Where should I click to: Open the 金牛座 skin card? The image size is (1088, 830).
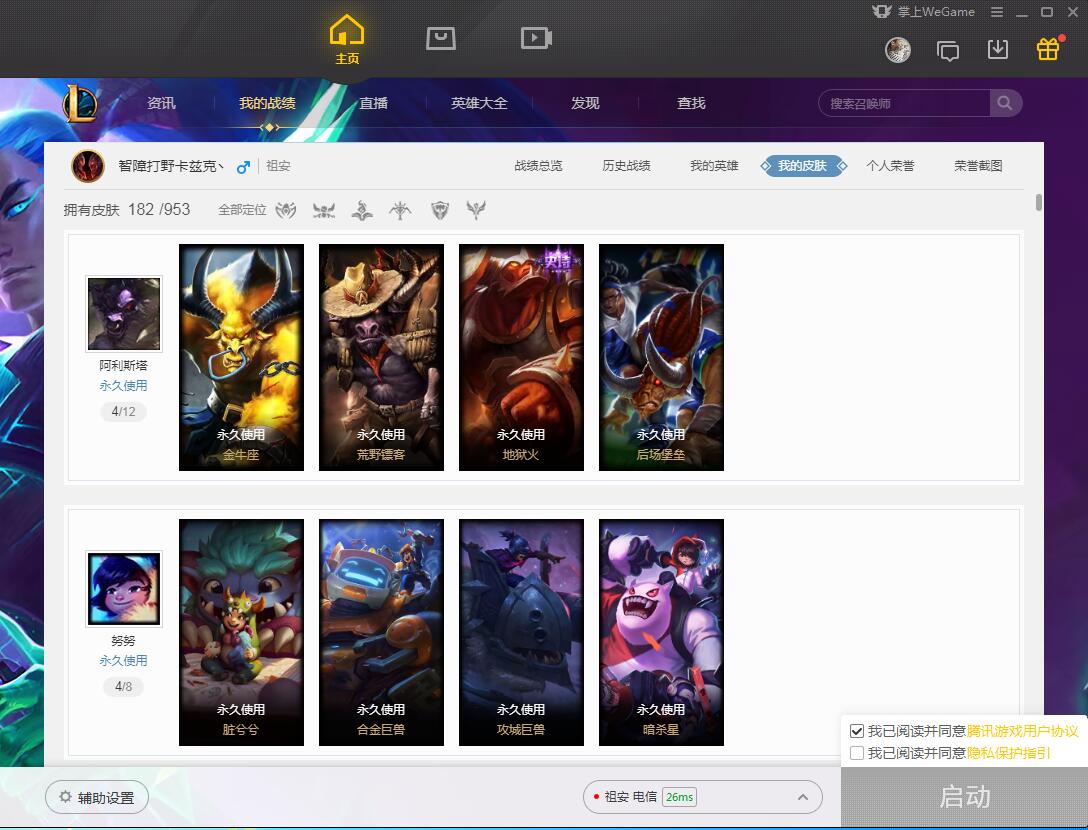[241, 357]
